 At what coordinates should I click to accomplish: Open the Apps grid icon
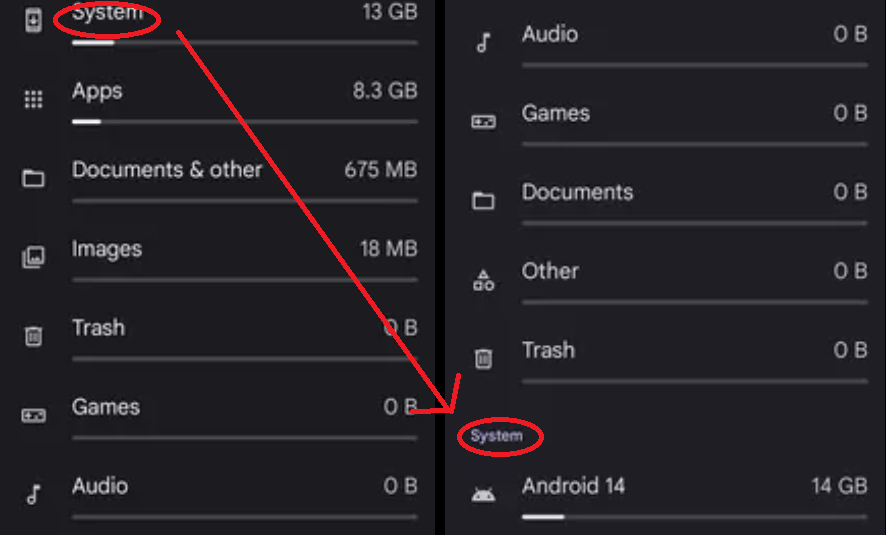(x=33, y=99)
